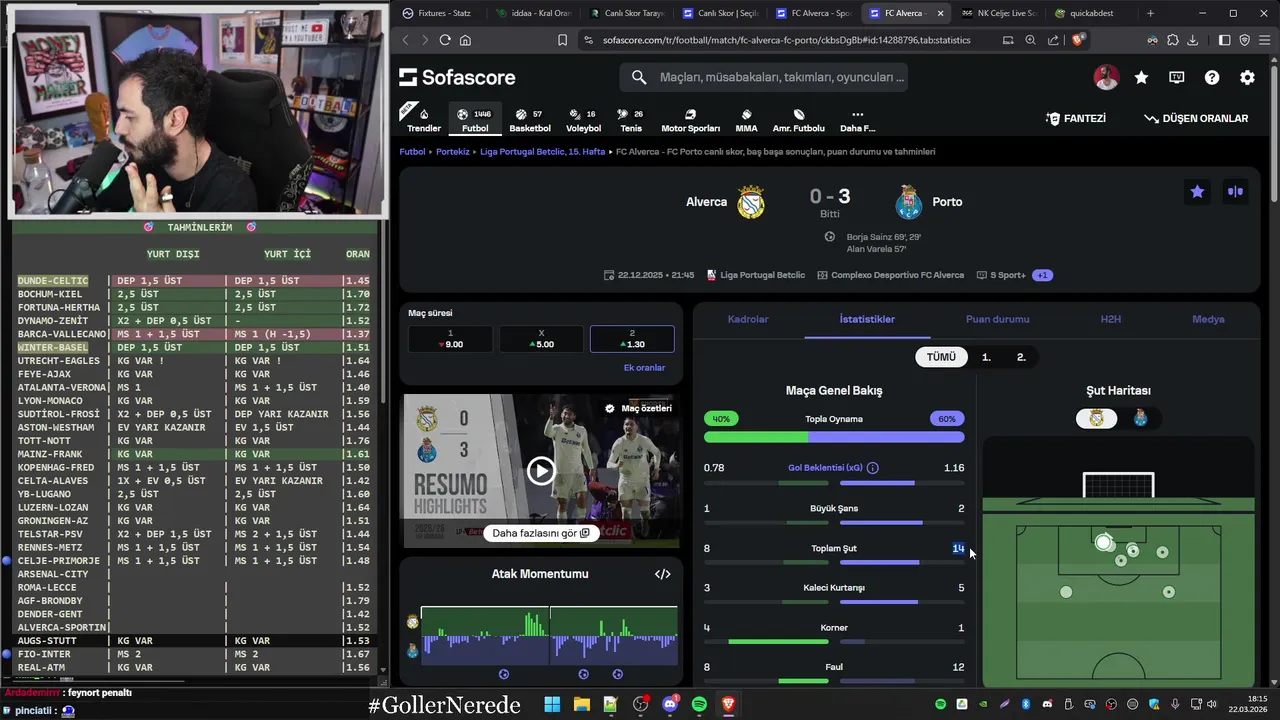Select 1. half statistics filter
The height and width of the screenshot is (720, 1280).
986,357
